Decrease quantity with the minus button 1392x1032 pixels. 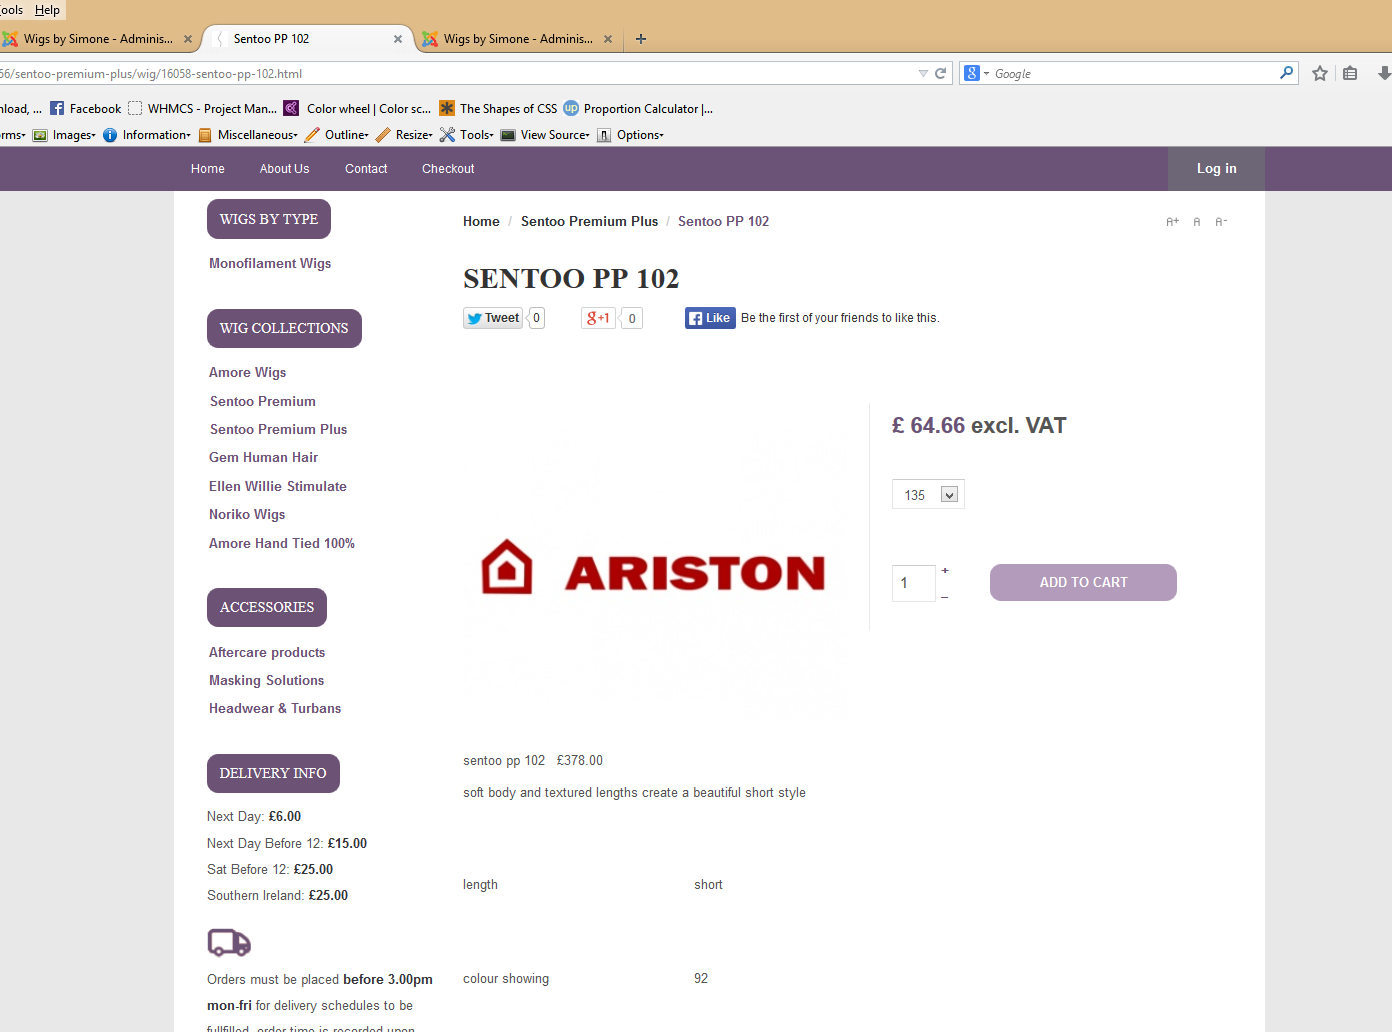point(945,597)
